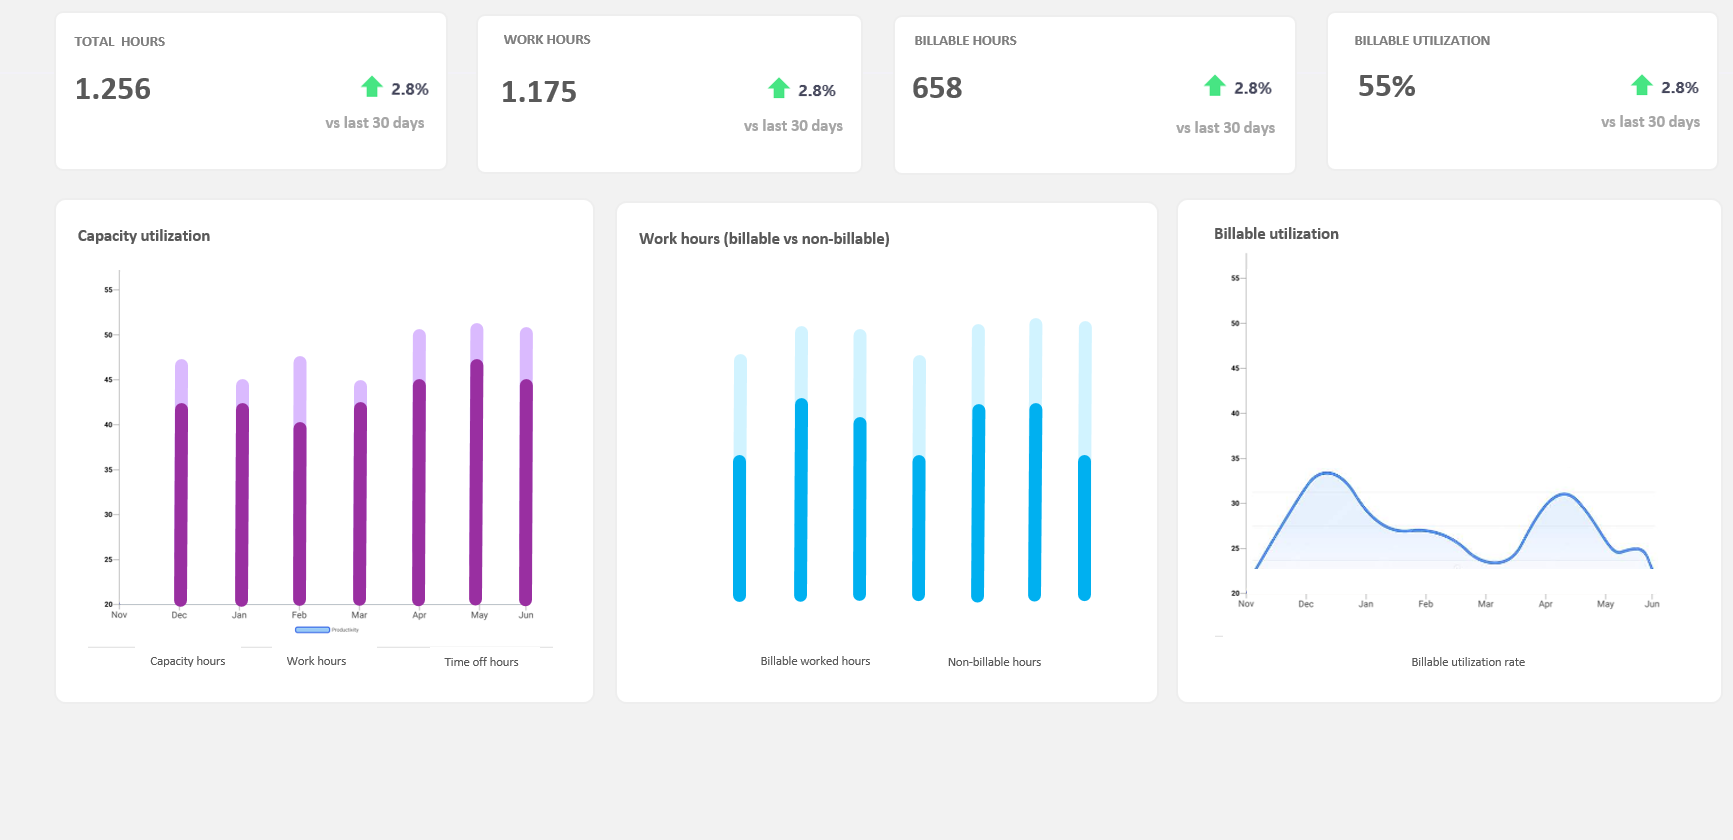Image resolution: width=1733 pixels, height=840 pixels.
Task: Click the Dec axis label in Billable utilization chart
Action: (1306, 604)
